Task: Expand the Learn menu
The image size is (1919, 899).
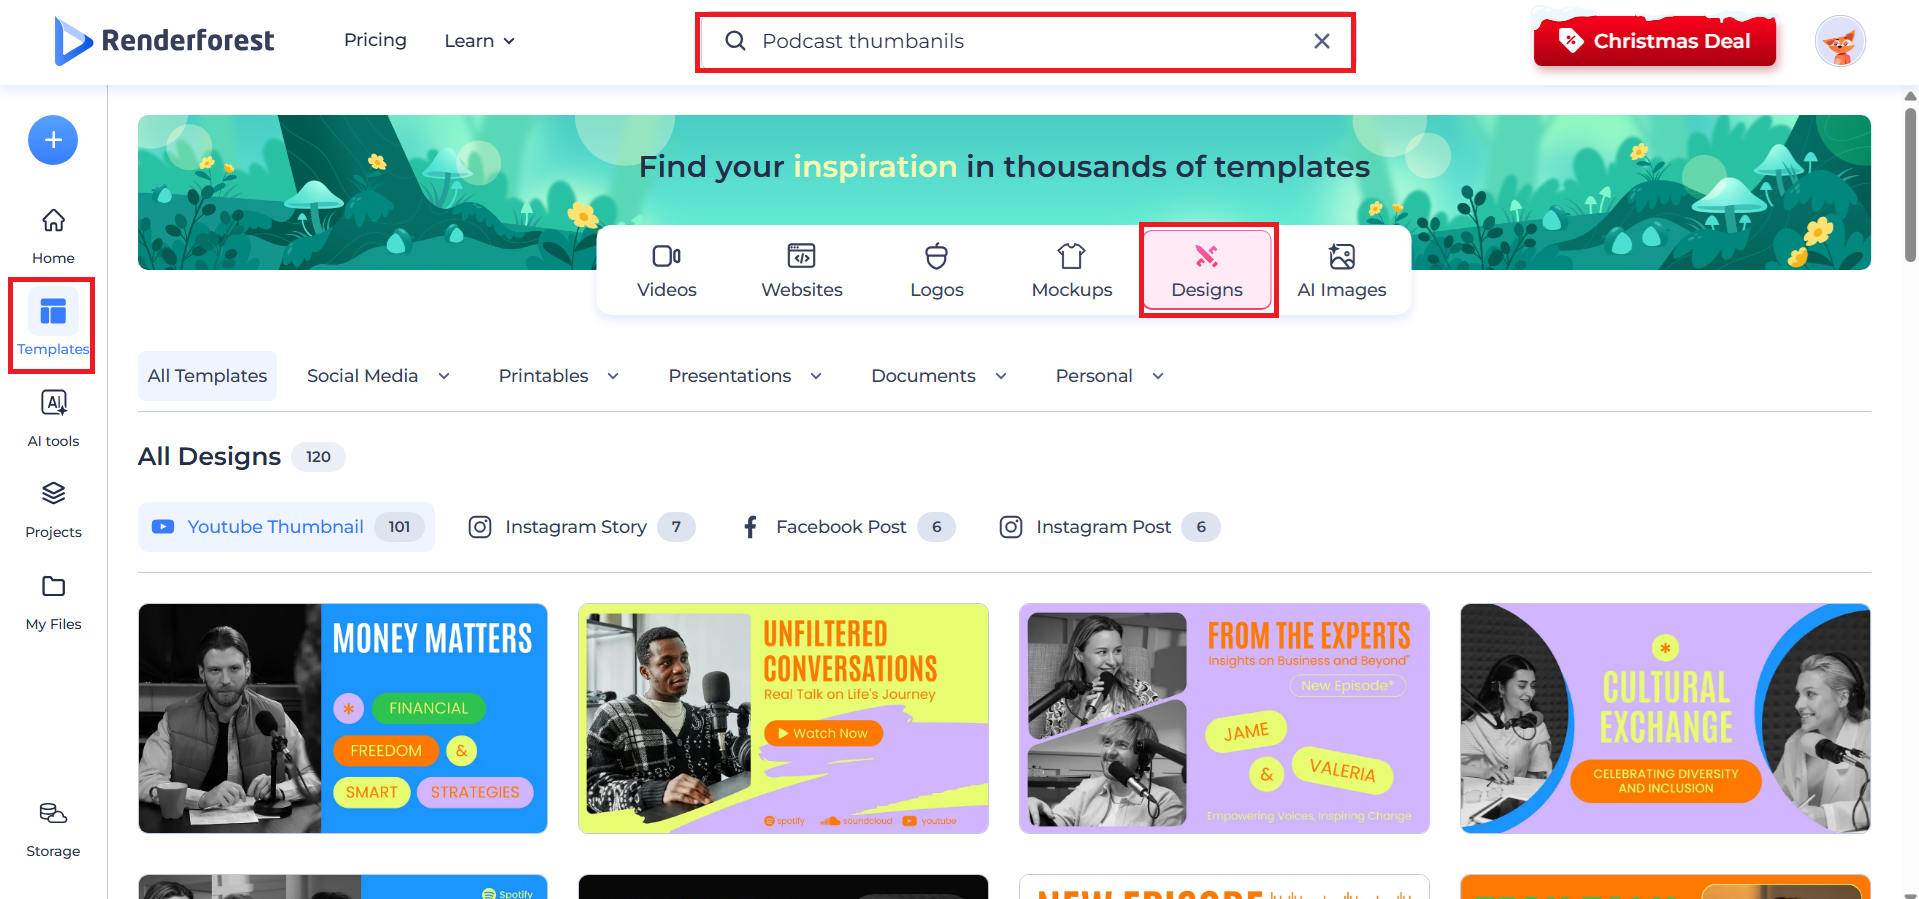Action: (479, 41)
